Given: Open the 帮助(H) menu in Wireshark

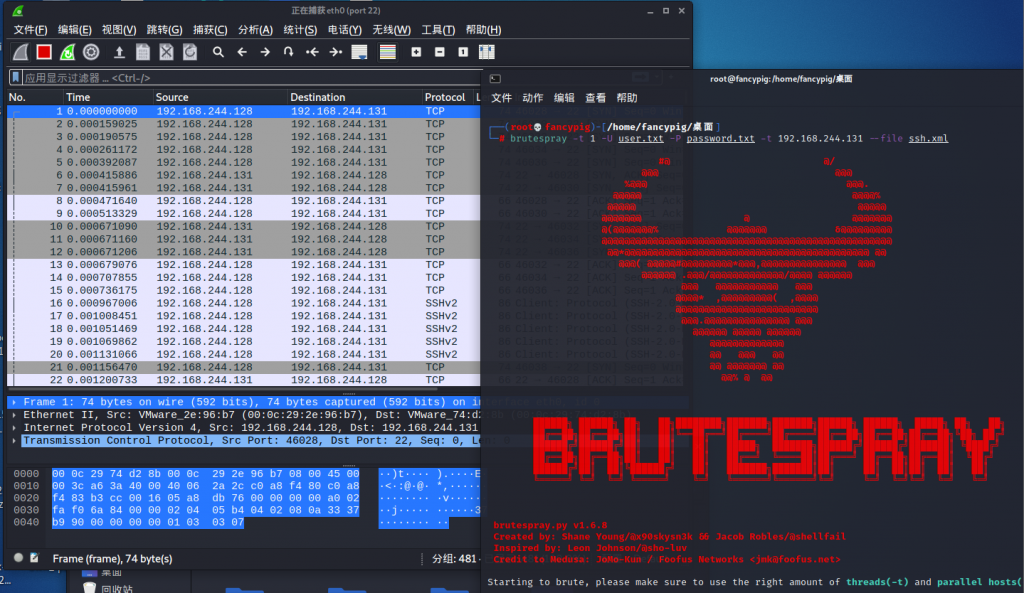Looking at the screenshot, I should tap(483, 30).
